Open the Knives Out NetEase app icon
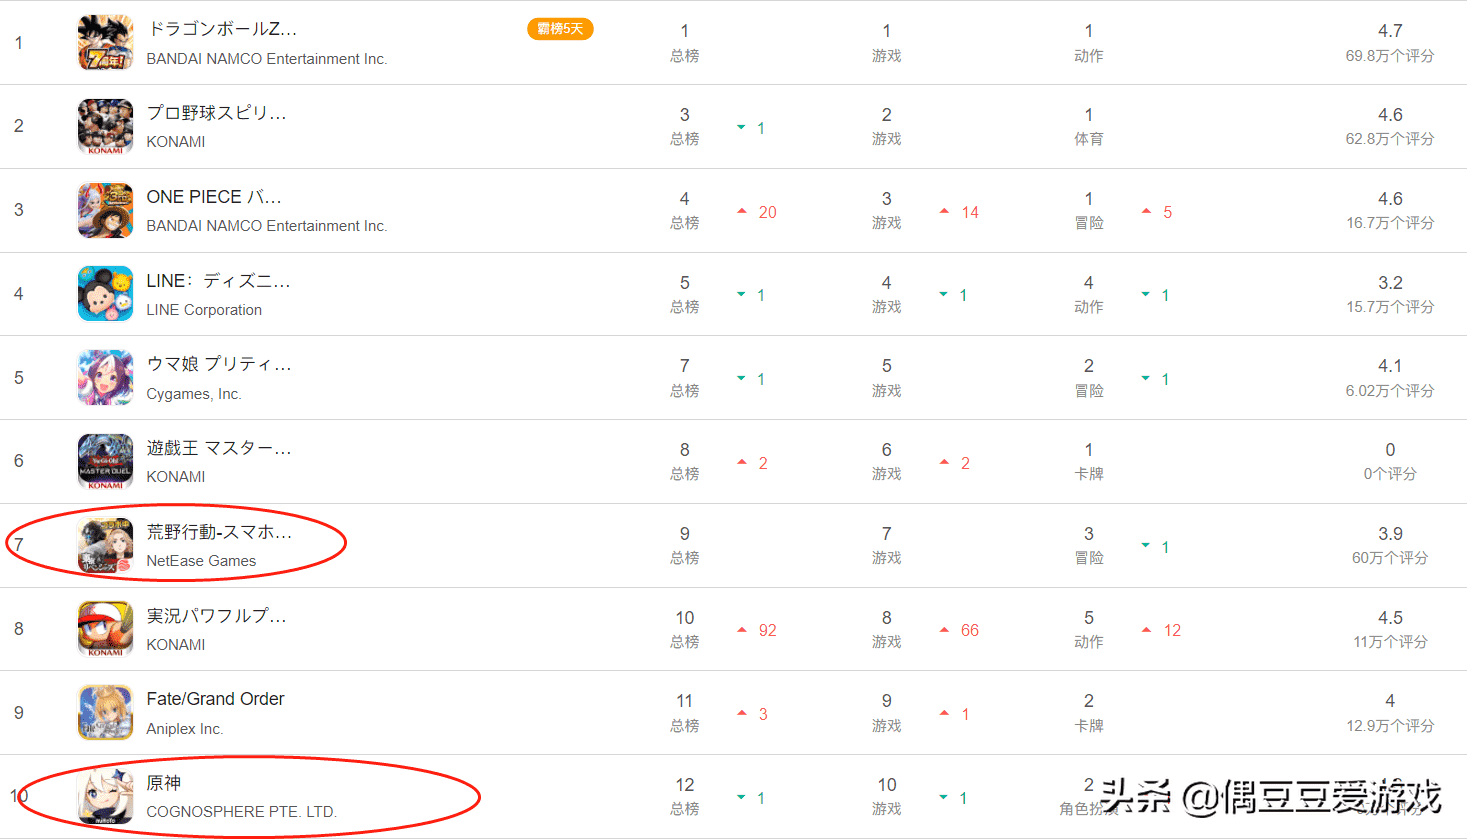 (x=105, y=545)
